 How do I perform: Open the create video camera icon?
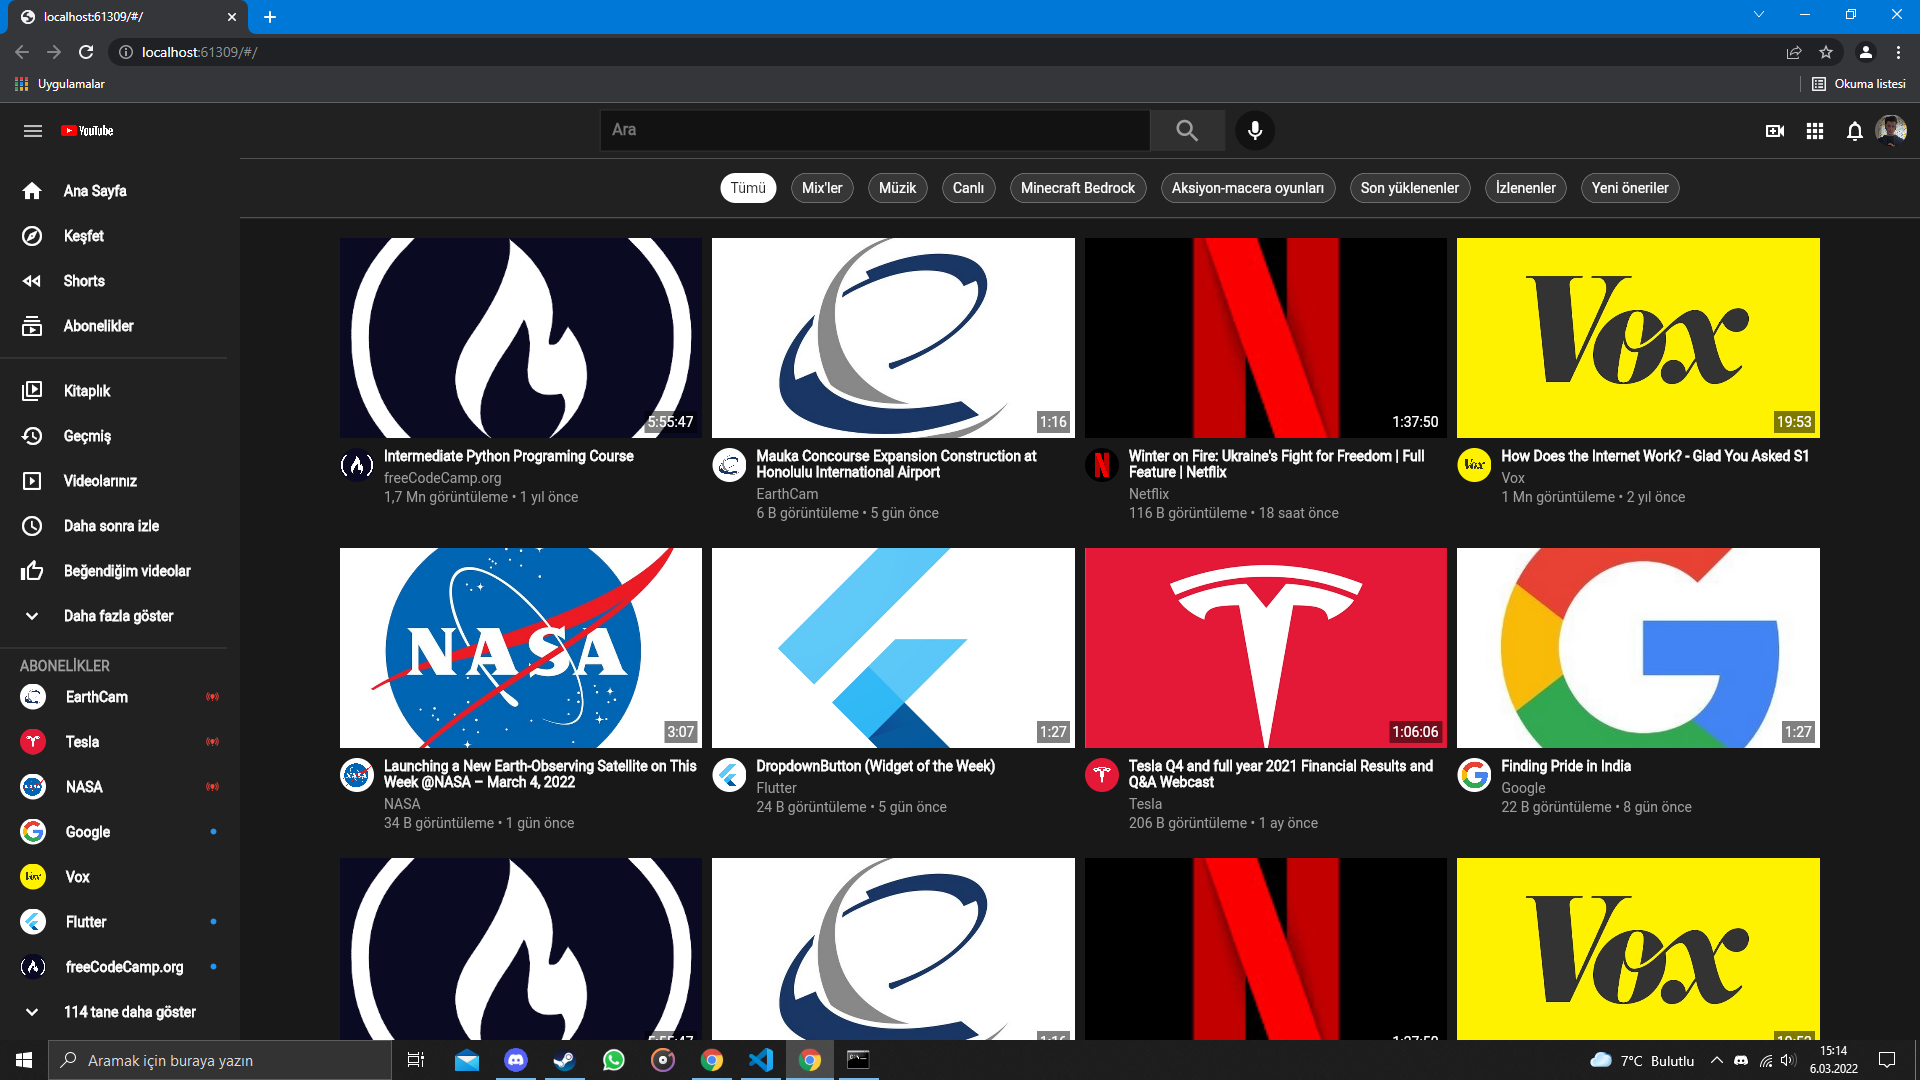click(1775, 130)
